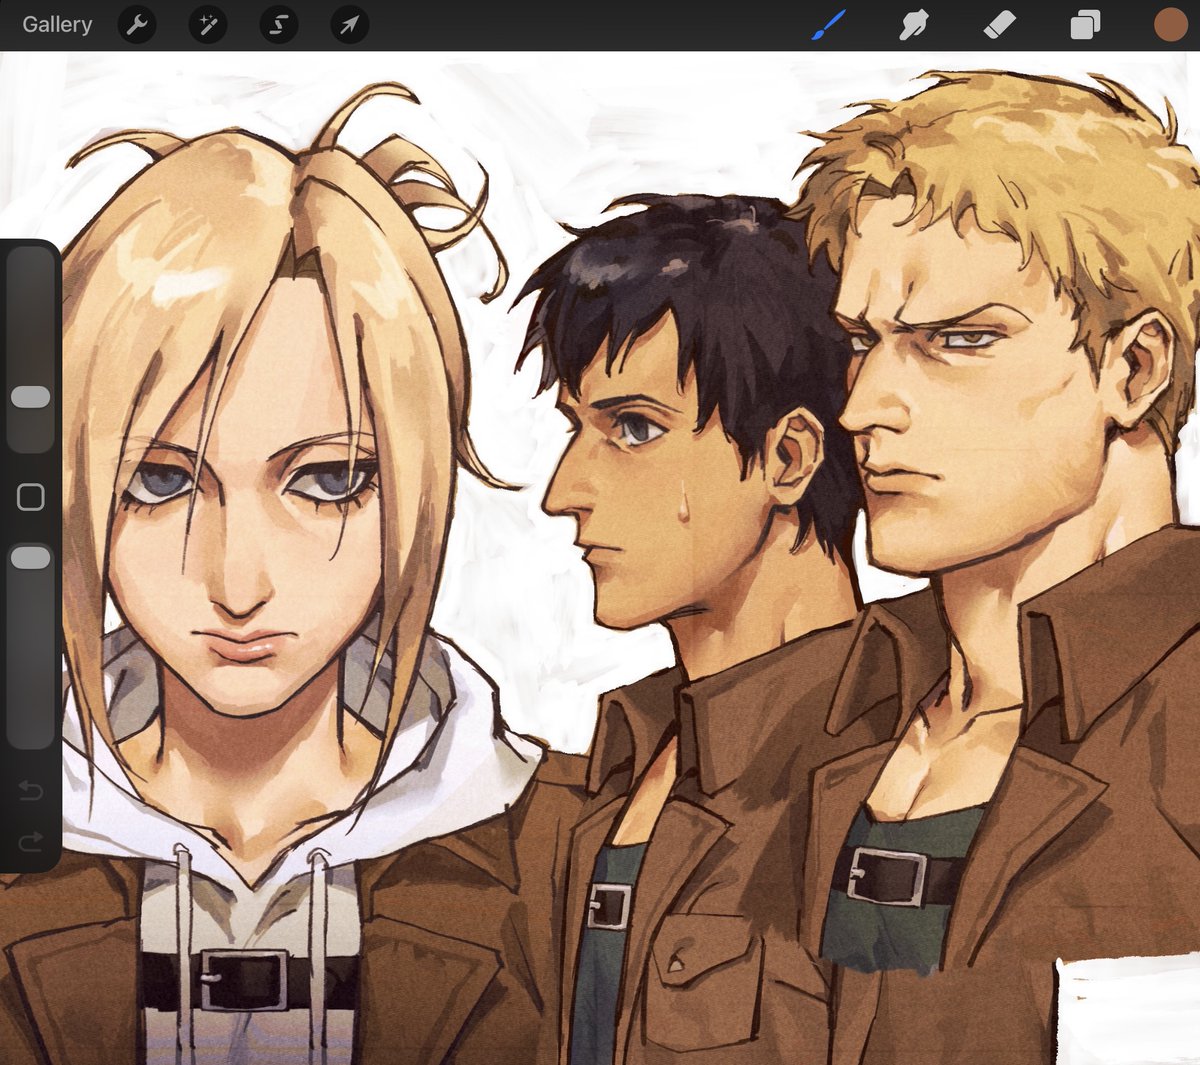Open the Layers panel
This screenshot has width=1200, height=1065.
pos(1085,24)
